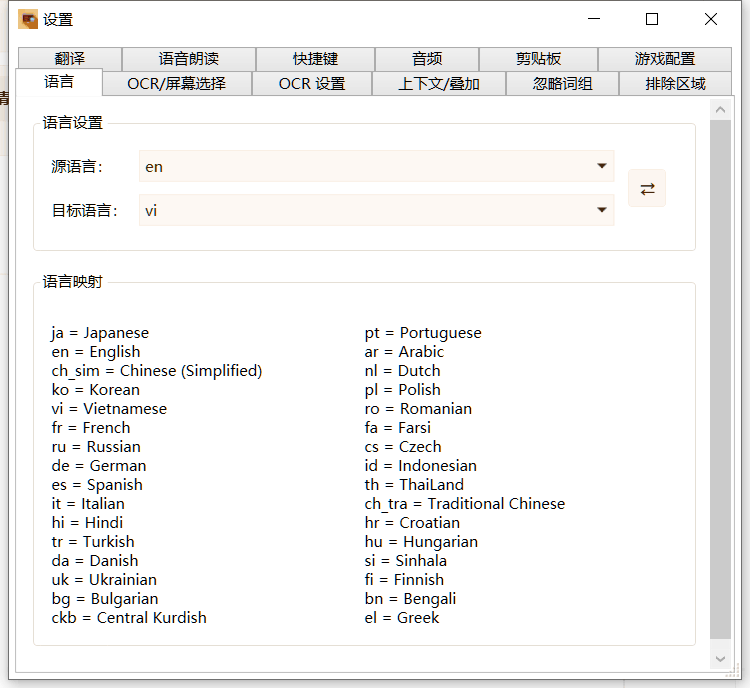Click 'pl = Polish' mapping text
The image size is (750, 688).
(402, 390)
